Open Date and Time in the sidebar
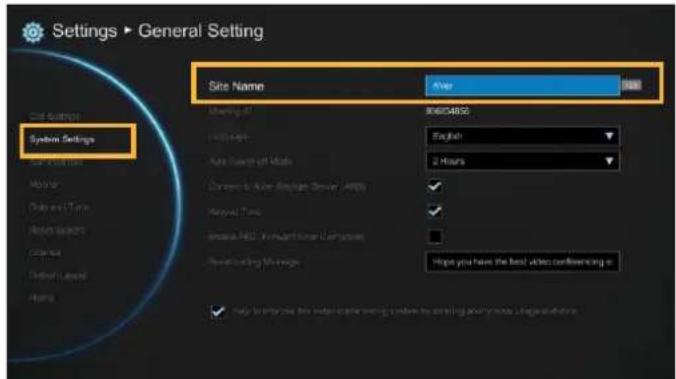The image size is (676, 379). click(x=59, y=207)
